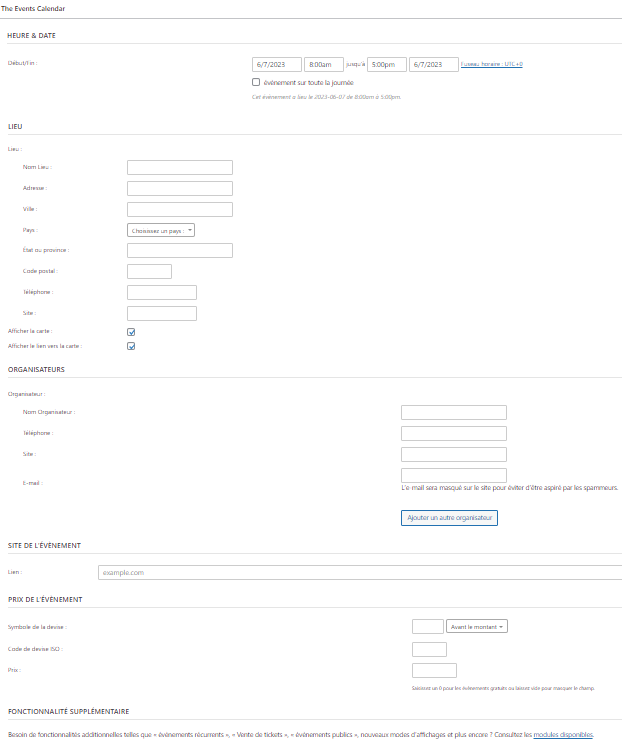This screenshot has height=745, width=622.
Task: Click the venue 'Adresse' input field
Action: tap(180, 189)
